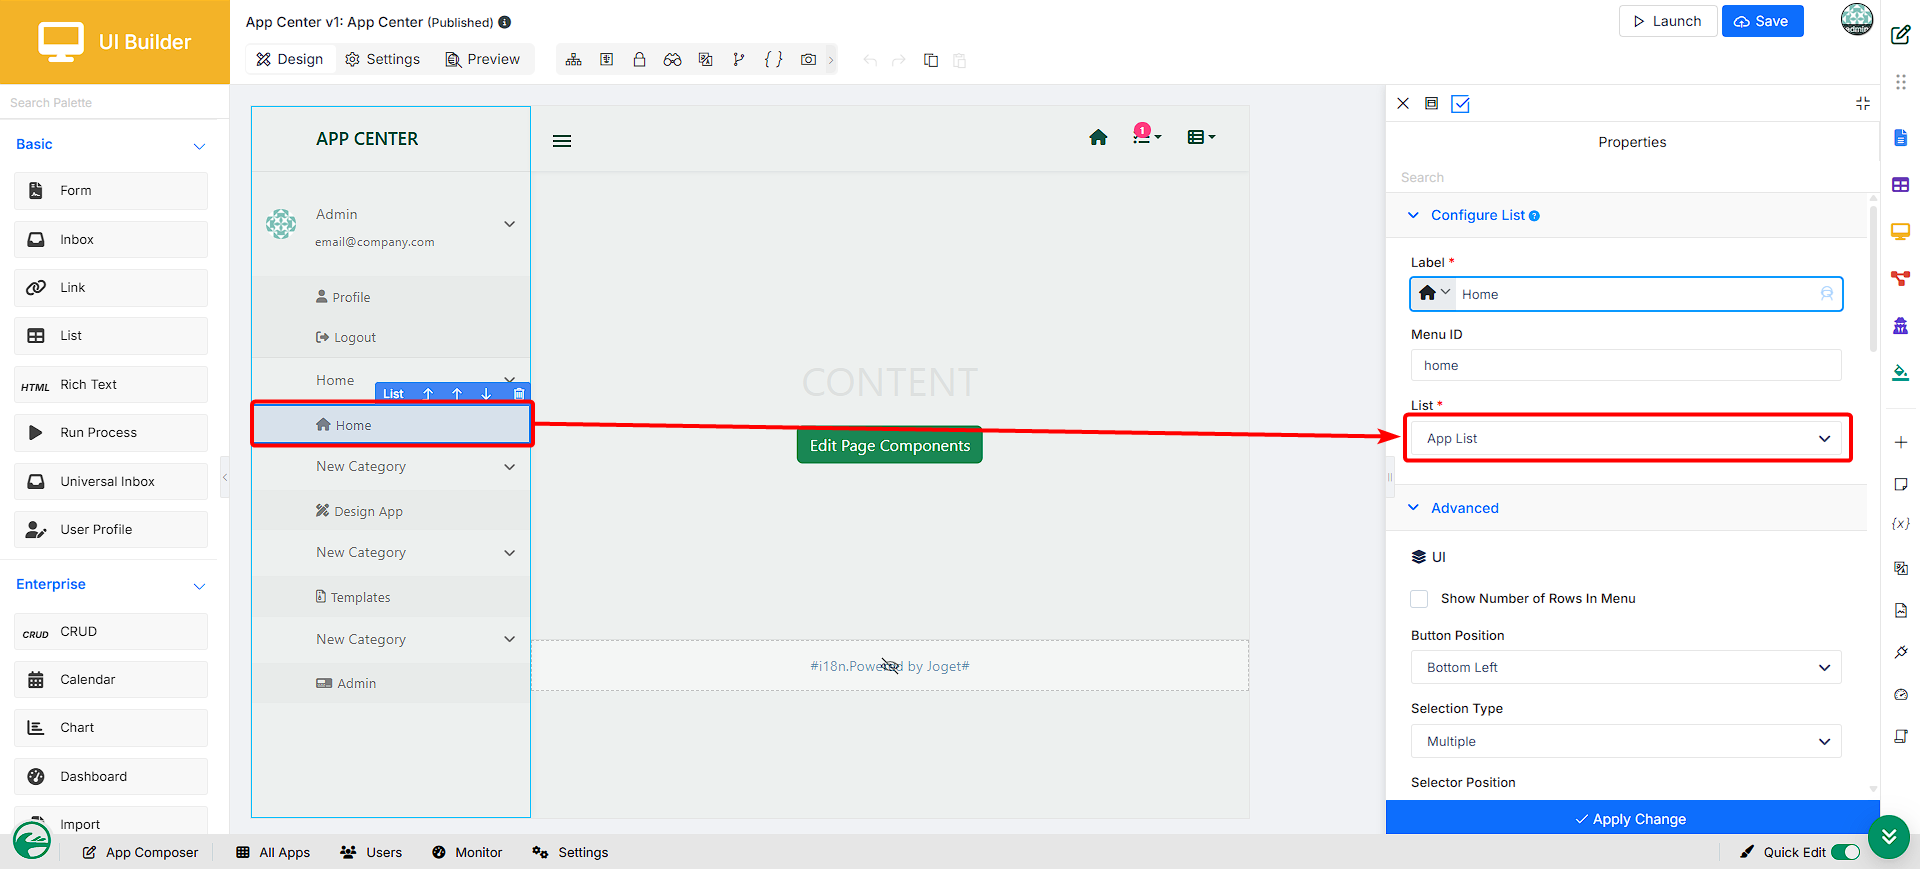Image resolution: width=1920 pixels, height=869 pixels.
Task: Delete the selected List menu via trash icon
Action: (518, 393)
